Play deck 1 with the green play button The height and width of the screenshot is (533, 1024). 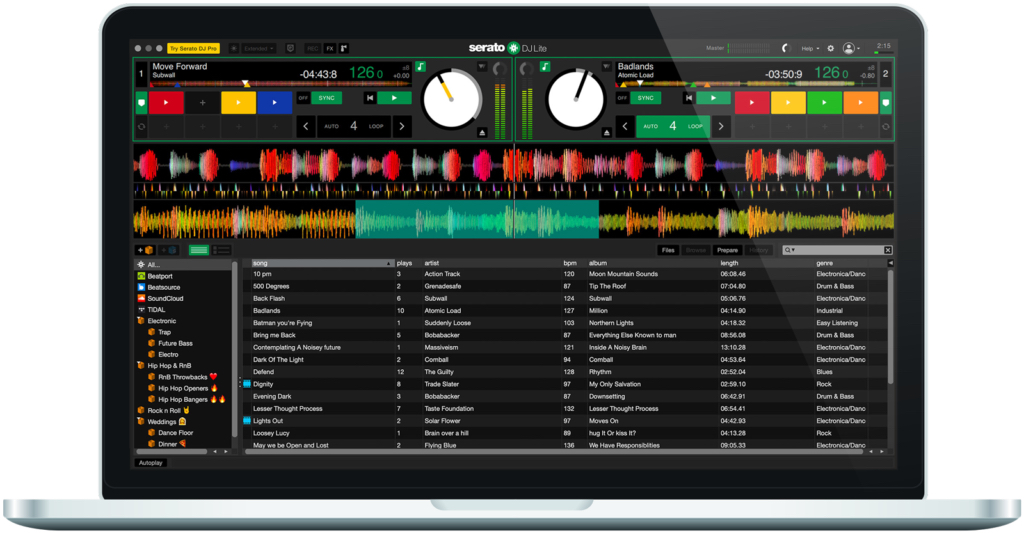[394, 98]
